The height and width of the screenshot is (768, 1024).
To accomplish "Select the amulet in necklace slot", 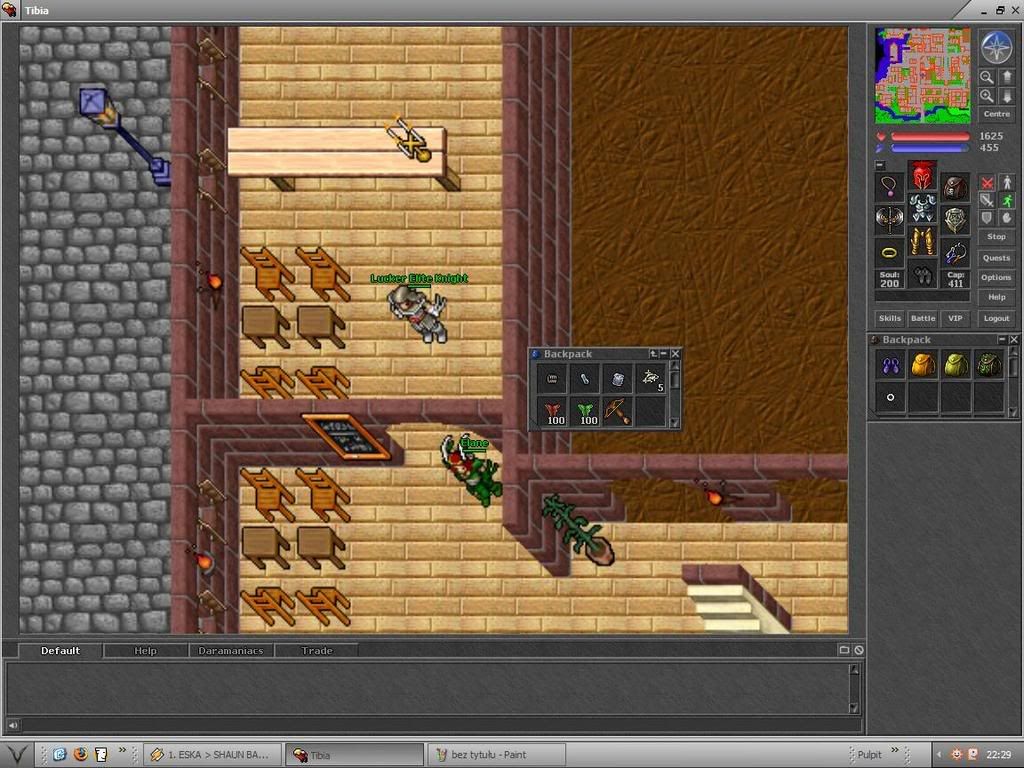I will (889, 187).
